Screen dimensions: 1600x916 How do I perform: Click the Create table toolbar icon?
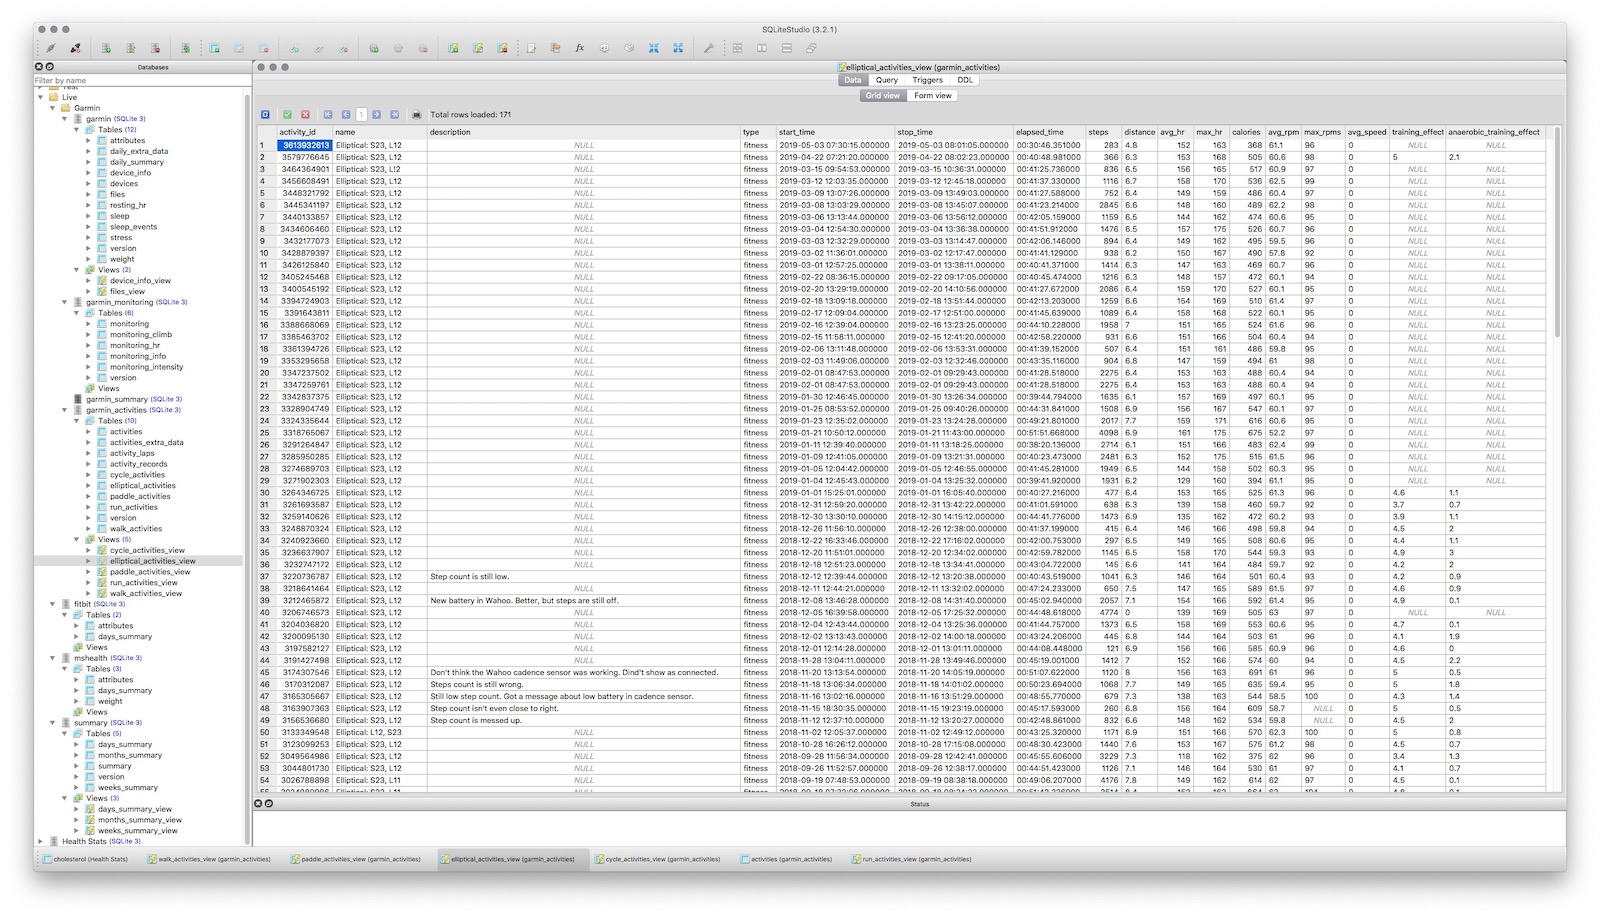[x=214, y=48]
